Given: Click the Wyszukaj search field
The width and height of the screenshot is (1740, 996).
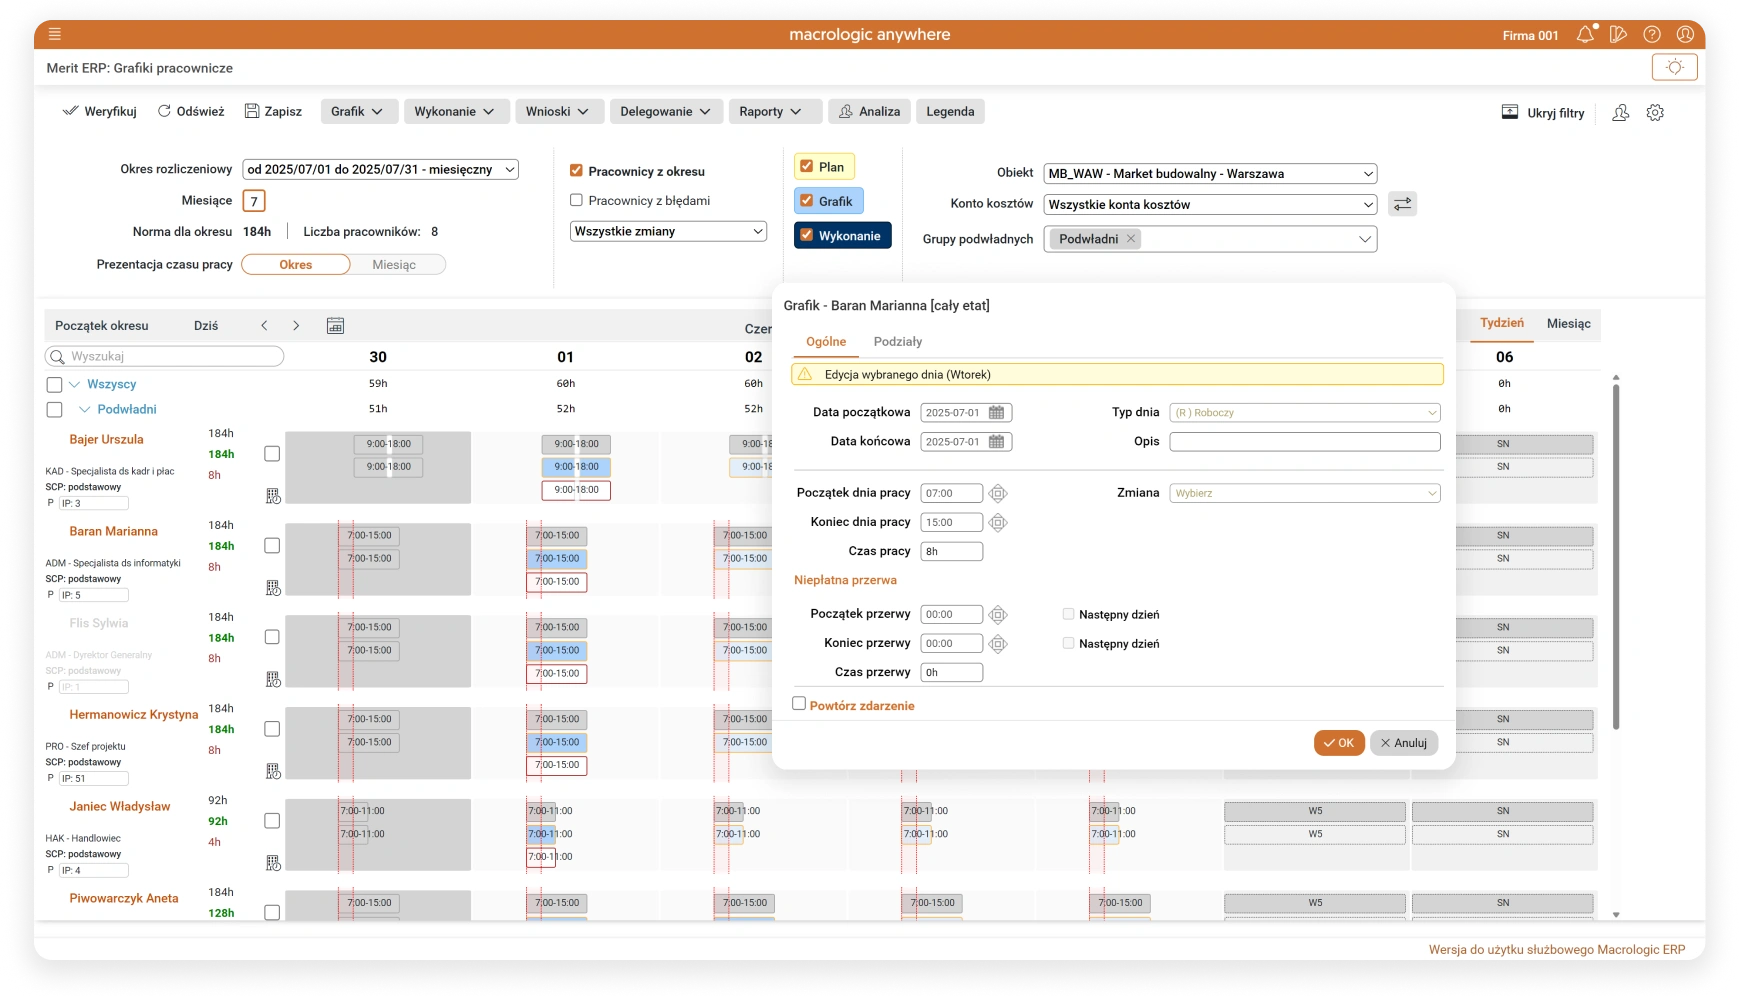Looking at the screenshot, I should coord(165,357).
